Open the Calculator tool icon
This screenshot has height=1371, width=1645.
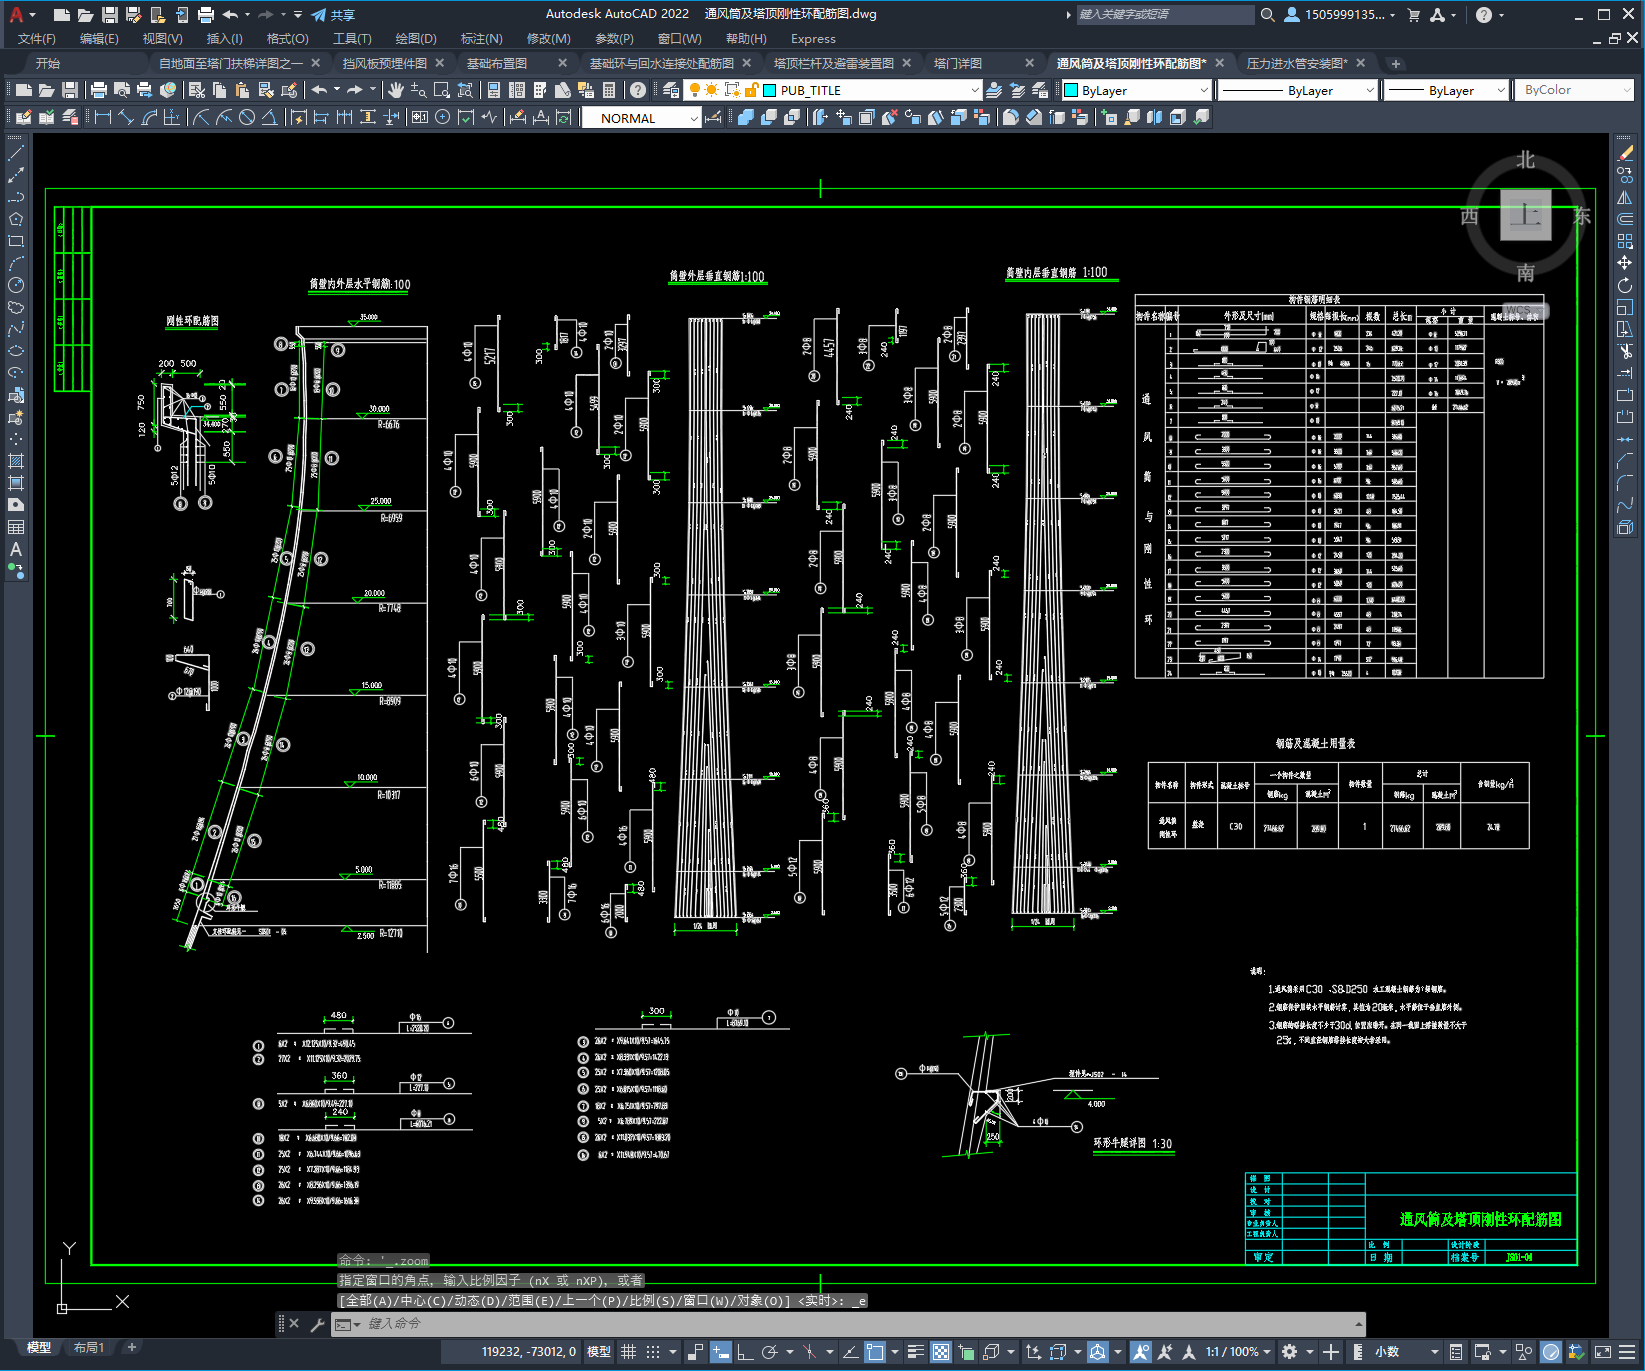click(609, 90)
